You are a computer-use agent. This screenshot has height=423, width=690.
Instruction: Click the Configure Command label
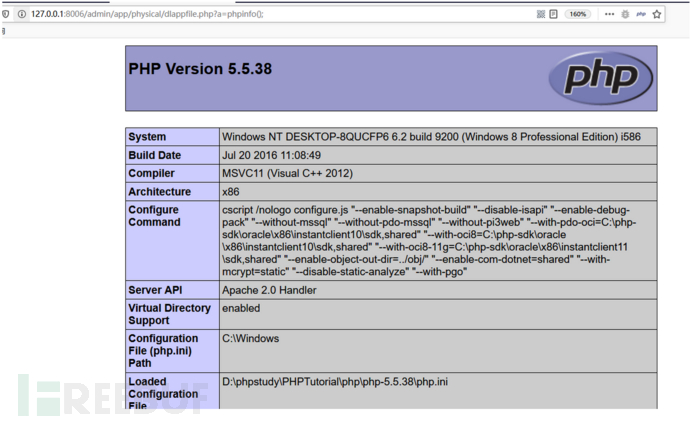tap(154, 216)
